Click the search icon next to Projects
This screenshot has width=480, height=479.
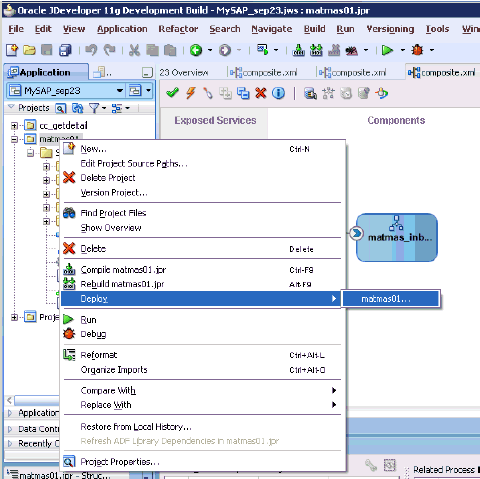[x=60, y=108]
